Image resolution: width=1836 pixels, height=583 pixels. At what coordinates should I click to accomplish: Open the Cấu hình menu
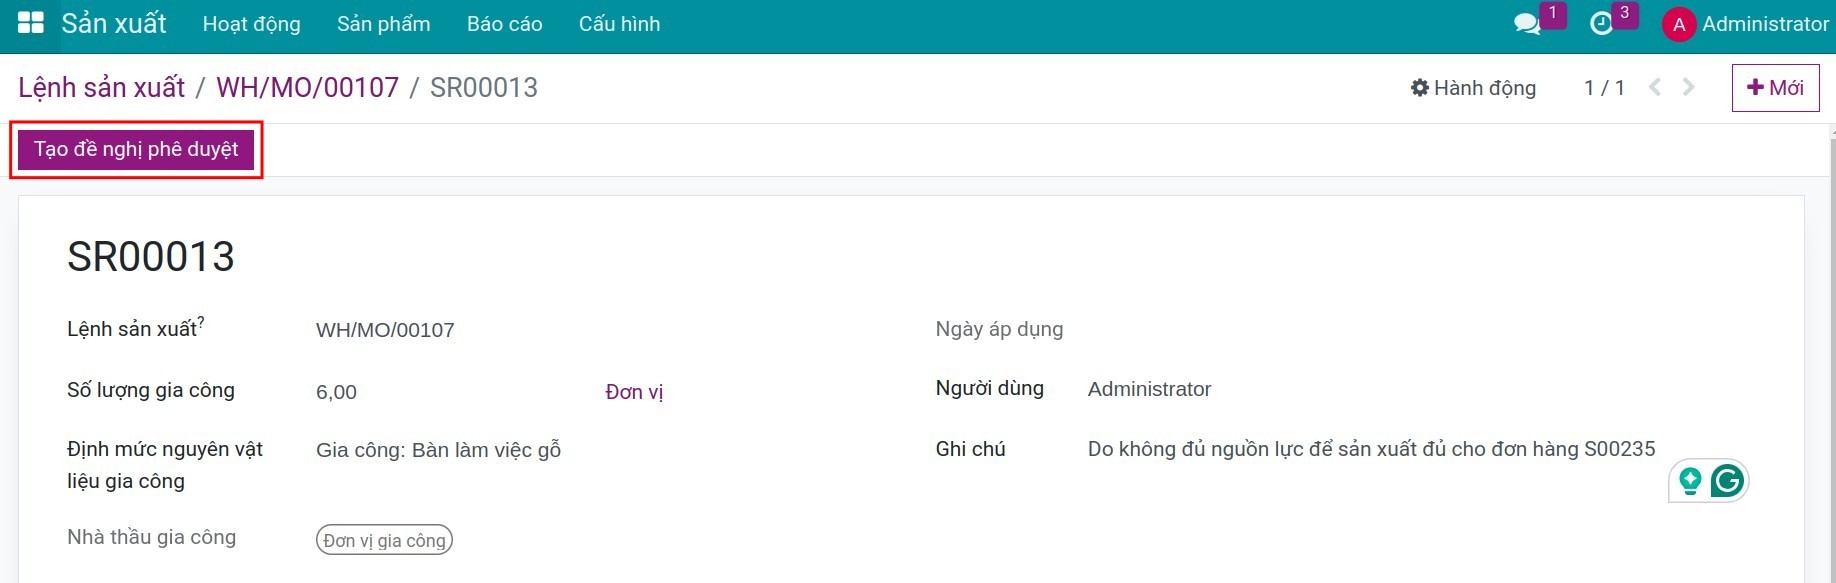tap(619, 24)
